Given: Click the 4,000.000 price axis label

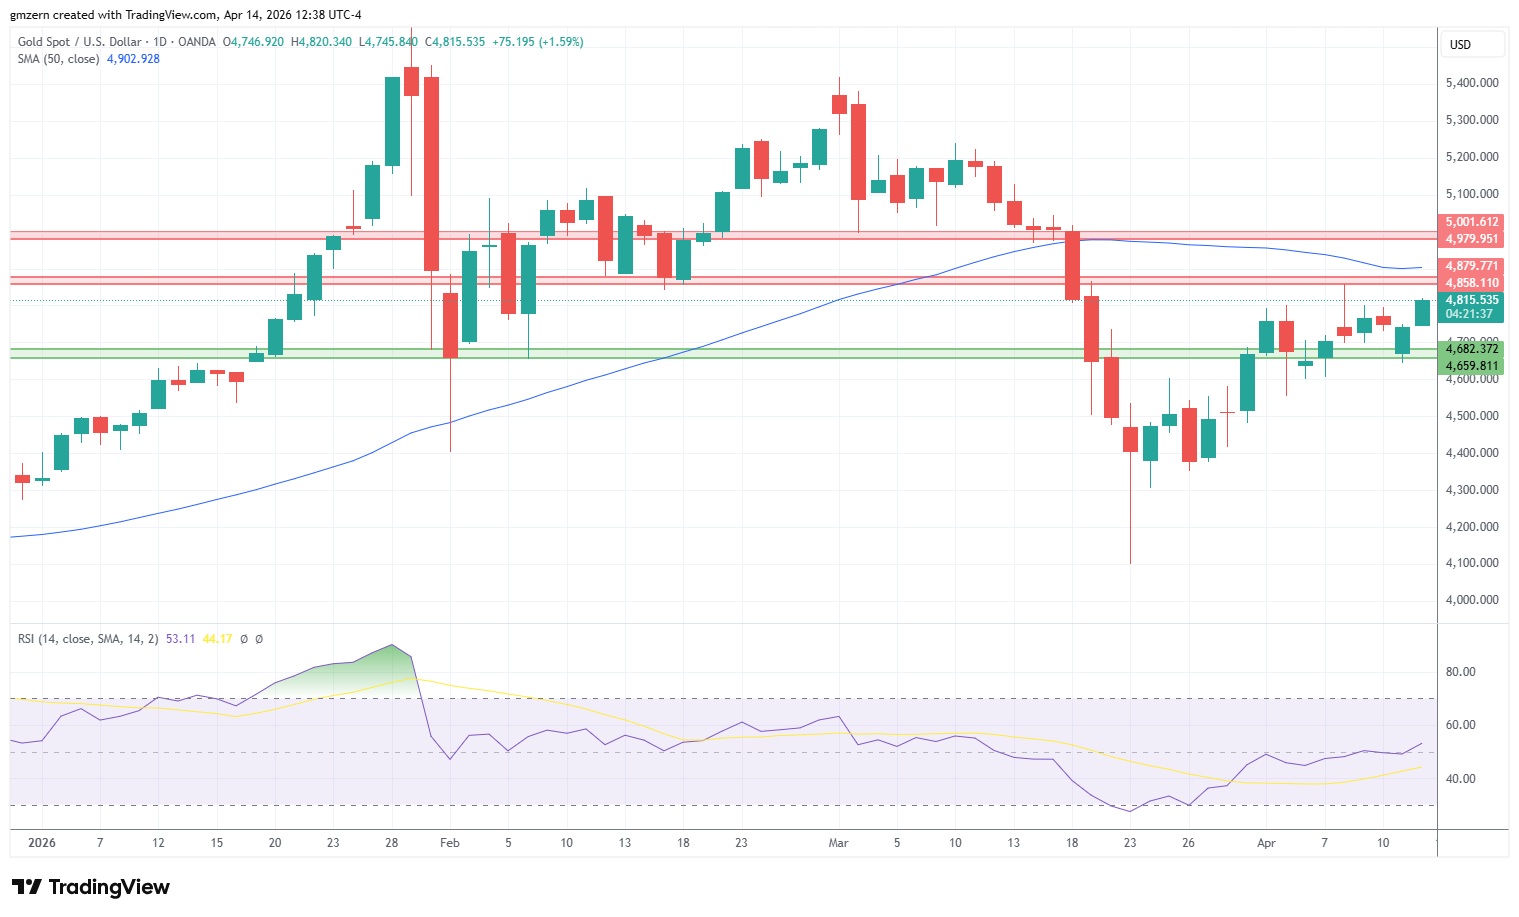Looking at the screenshot, I should [1472, 600].
